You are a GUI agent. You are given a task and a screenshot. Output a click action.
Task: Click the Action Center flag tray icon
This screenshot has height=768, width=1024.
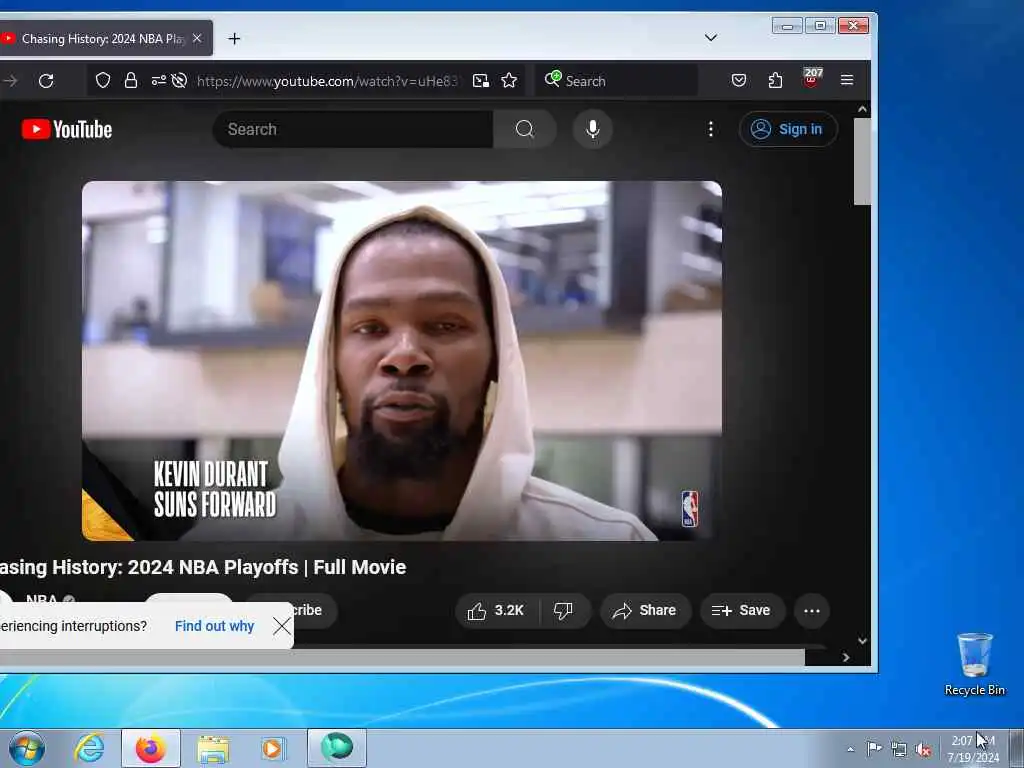coord(874,748)
